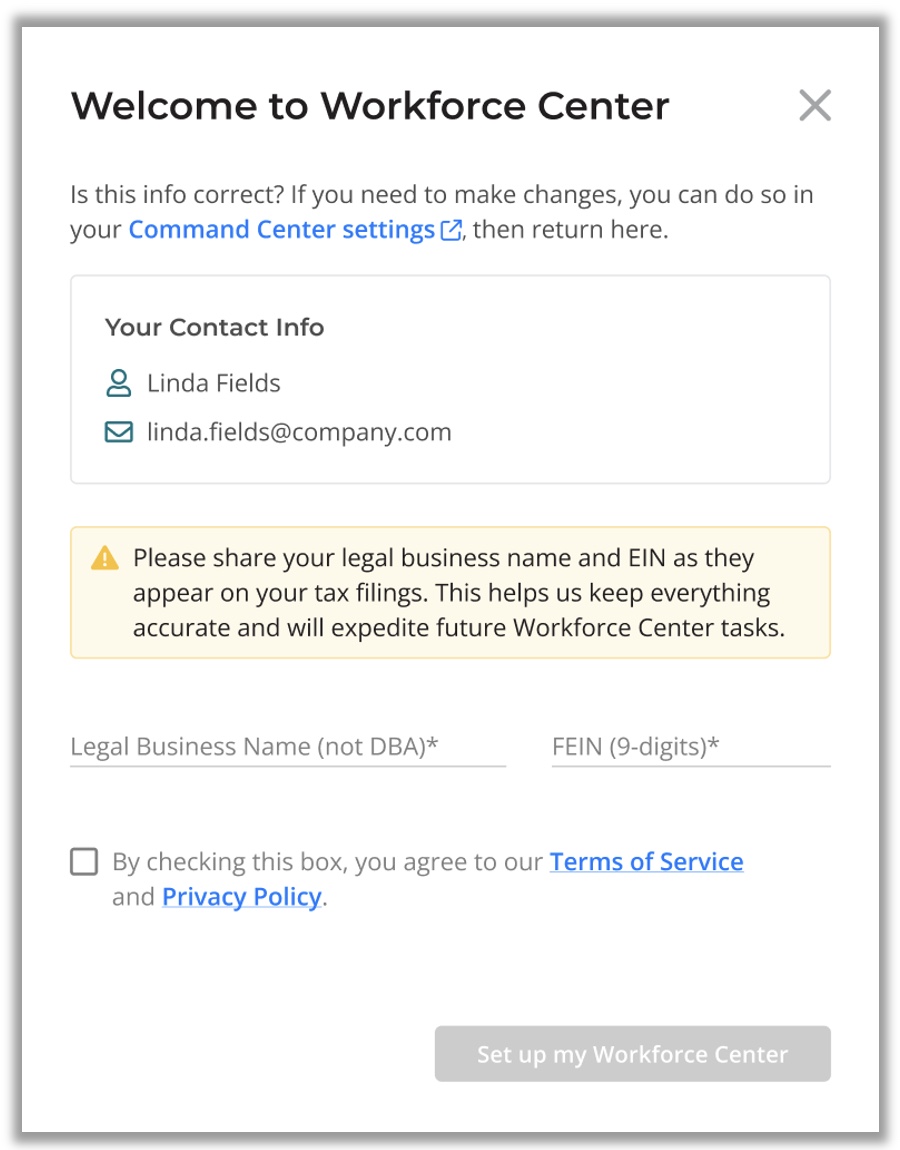Screen dimensions: 900x1150
Task: Click the linda.fields@company.com email text
Action: pyautogui.click(x=299, y=432)
